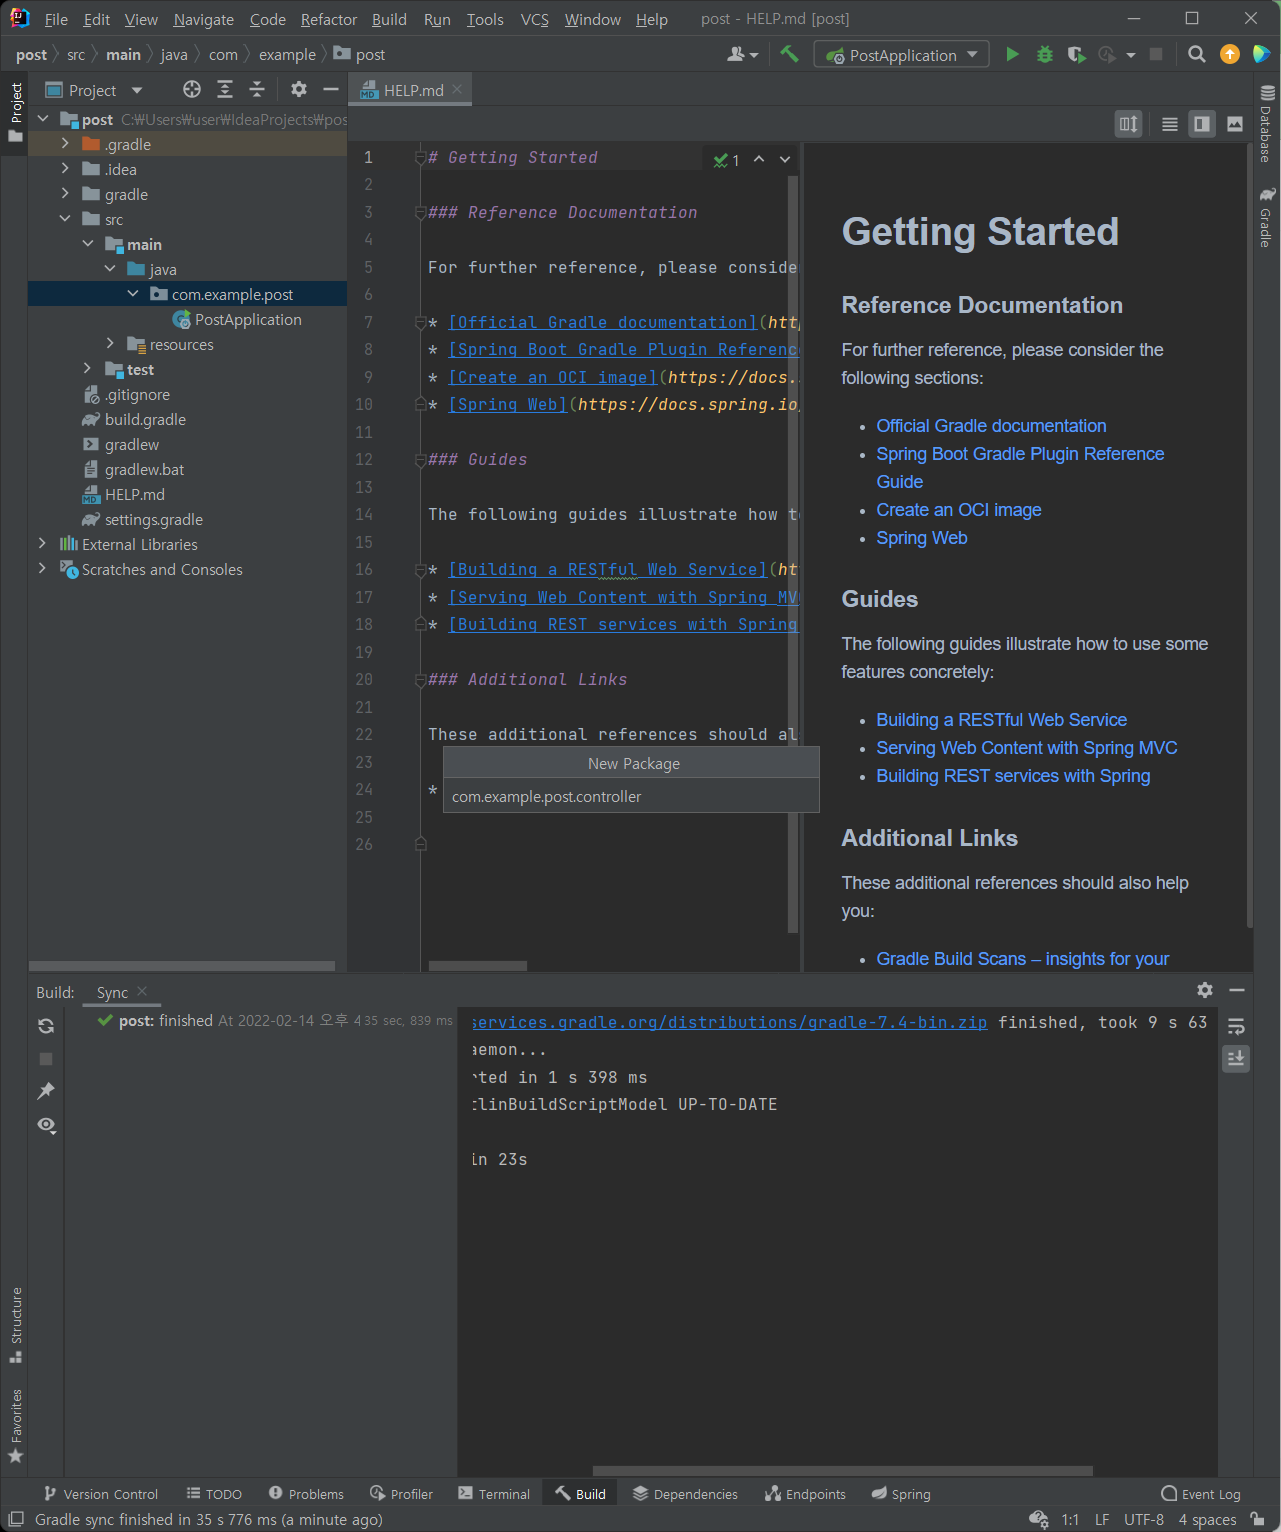Open the Event Log
Viewport: 1281px width, 1532px height.
[1201, 1494]
